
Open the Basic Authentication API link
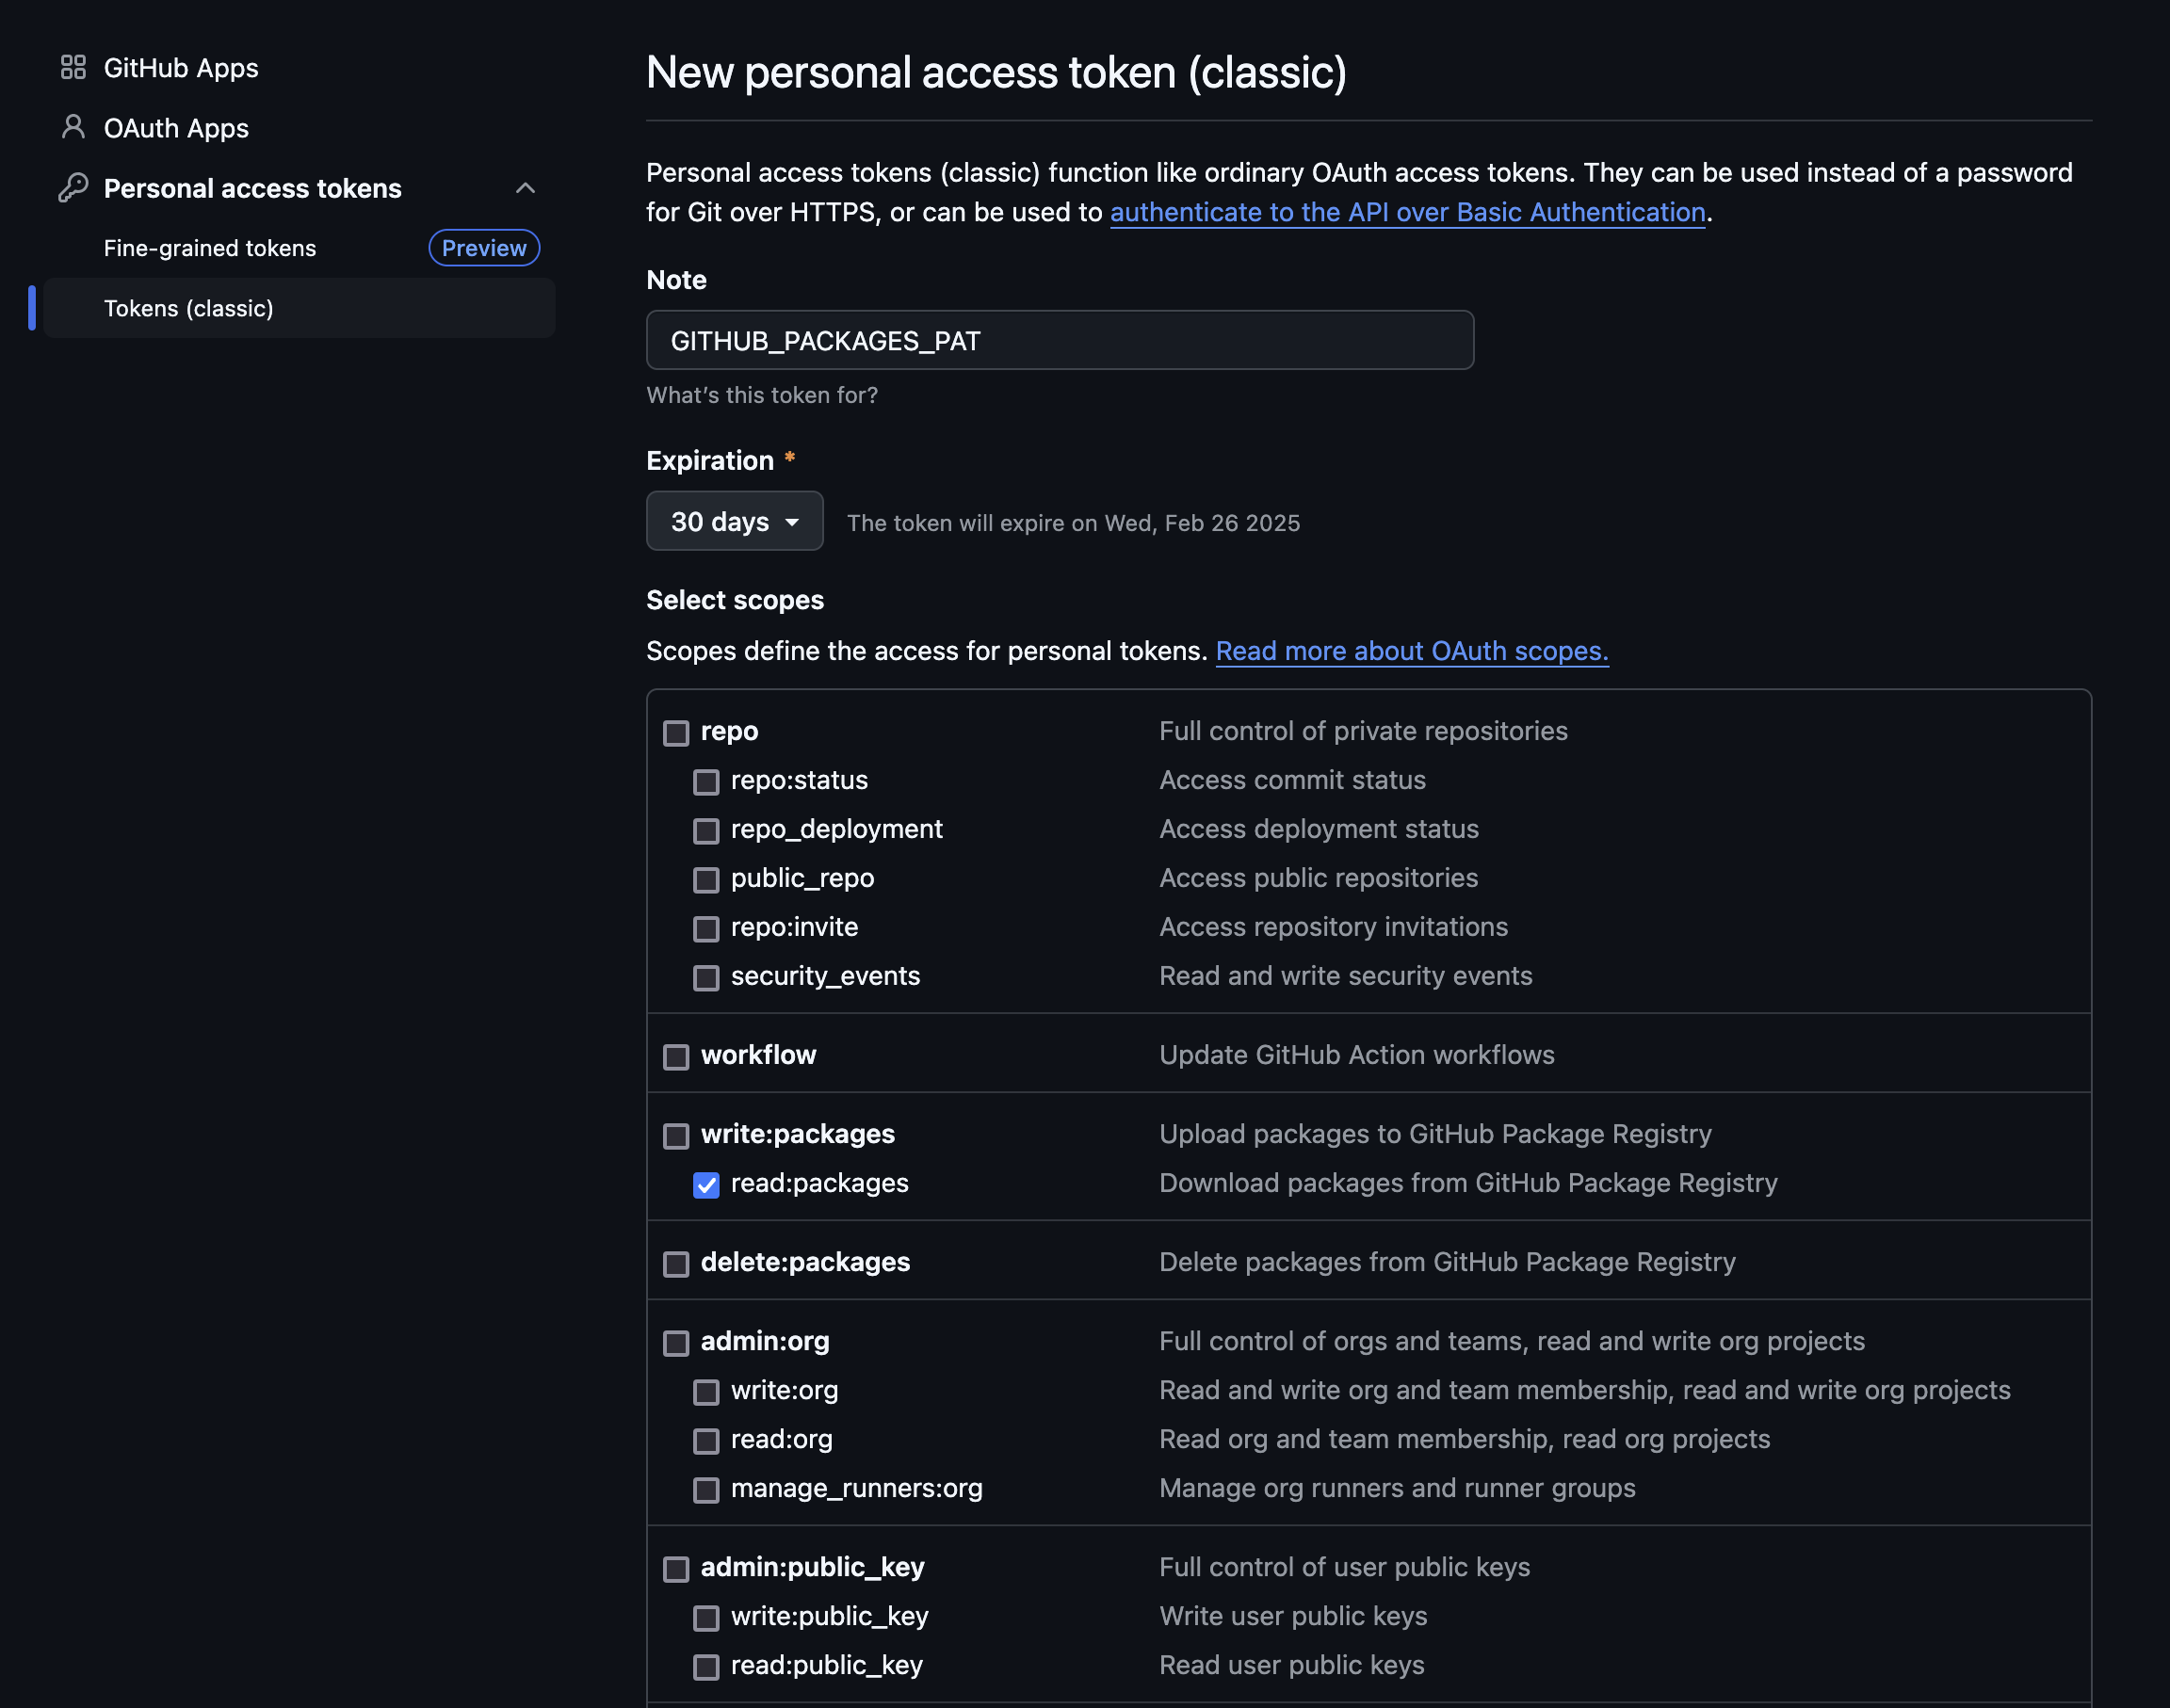(1407, 212)
